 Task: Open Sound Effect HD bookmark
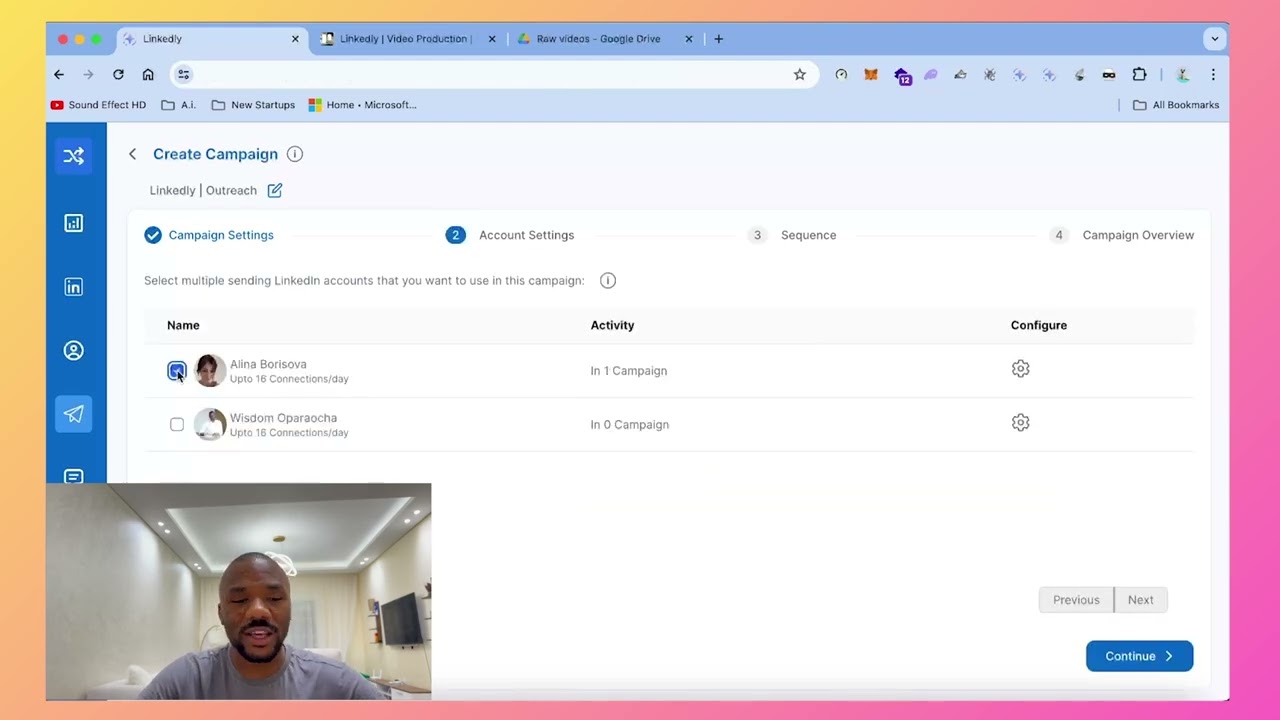(98, 105)
